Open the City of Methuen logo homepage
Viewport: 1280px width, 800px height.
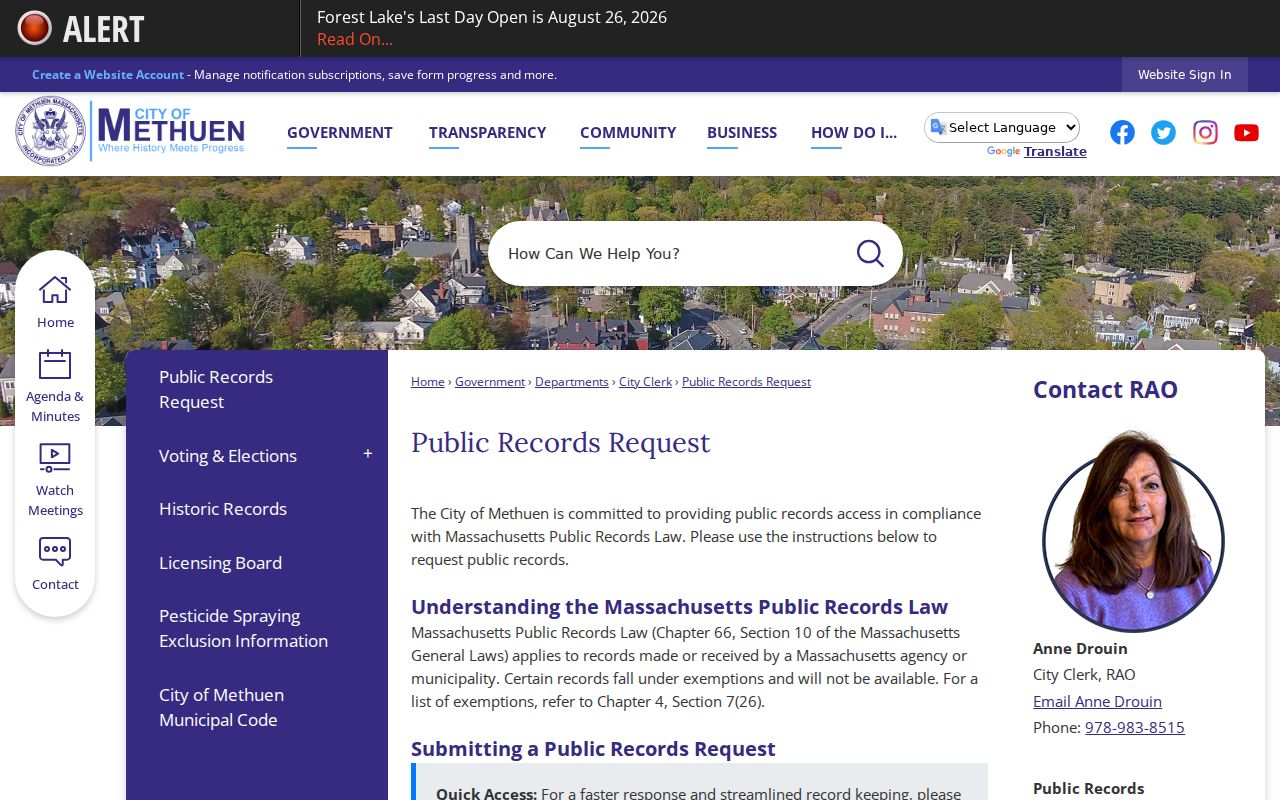coord(130,131)
